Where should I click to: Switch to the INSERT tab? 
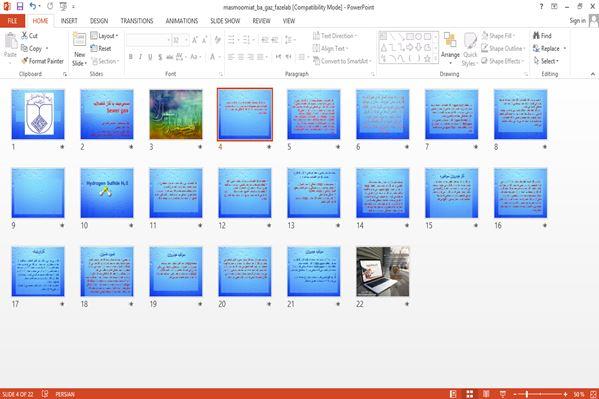[x=69, y=21]
